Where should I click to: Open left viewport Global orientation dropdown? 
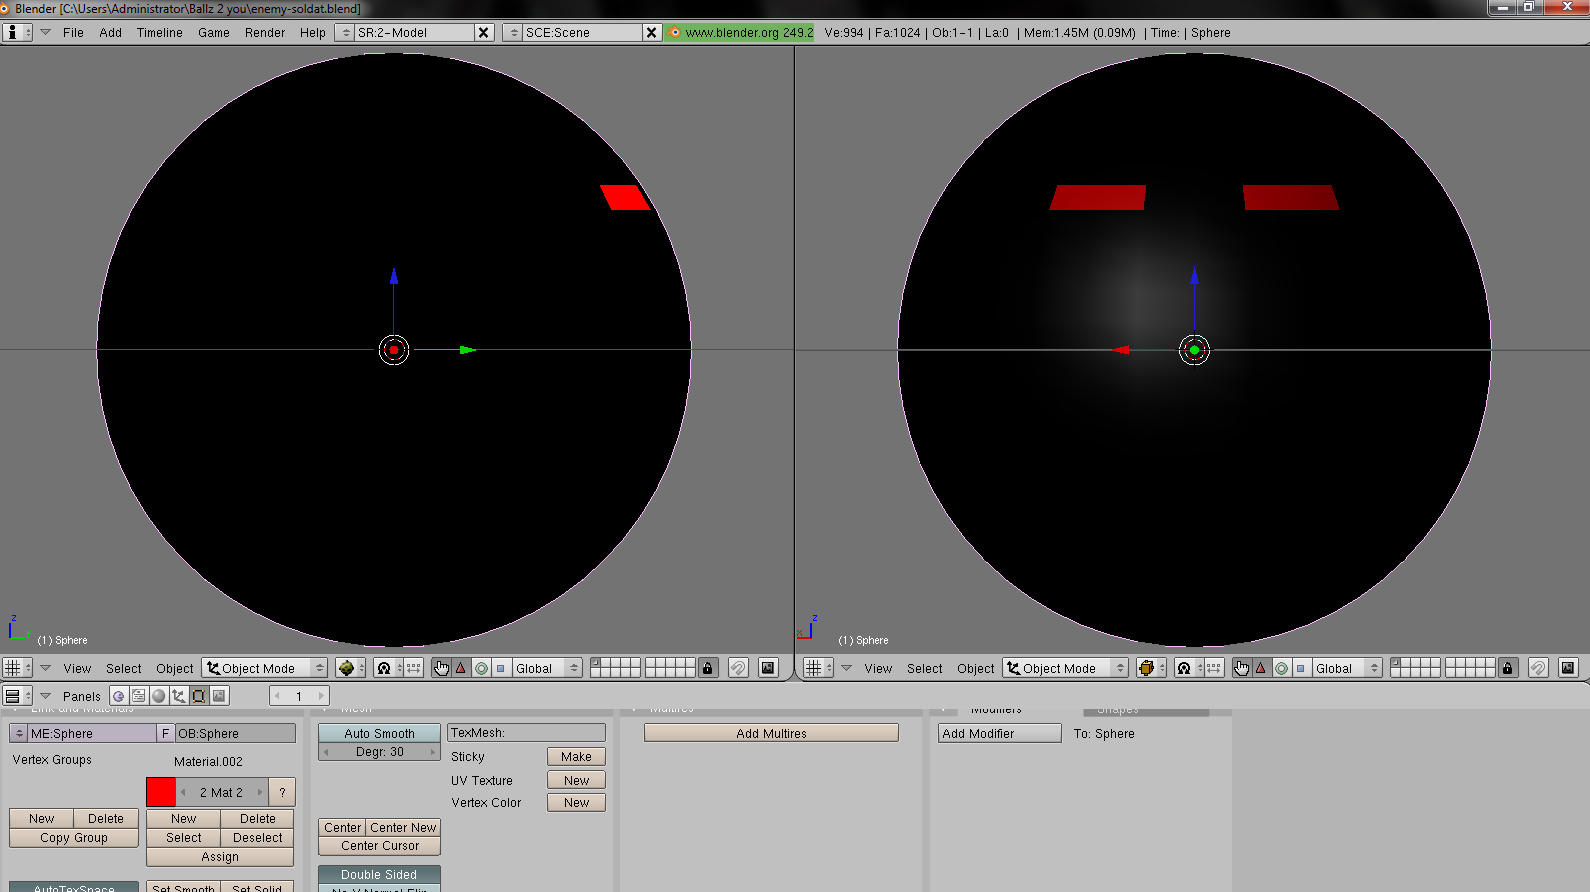547,668
